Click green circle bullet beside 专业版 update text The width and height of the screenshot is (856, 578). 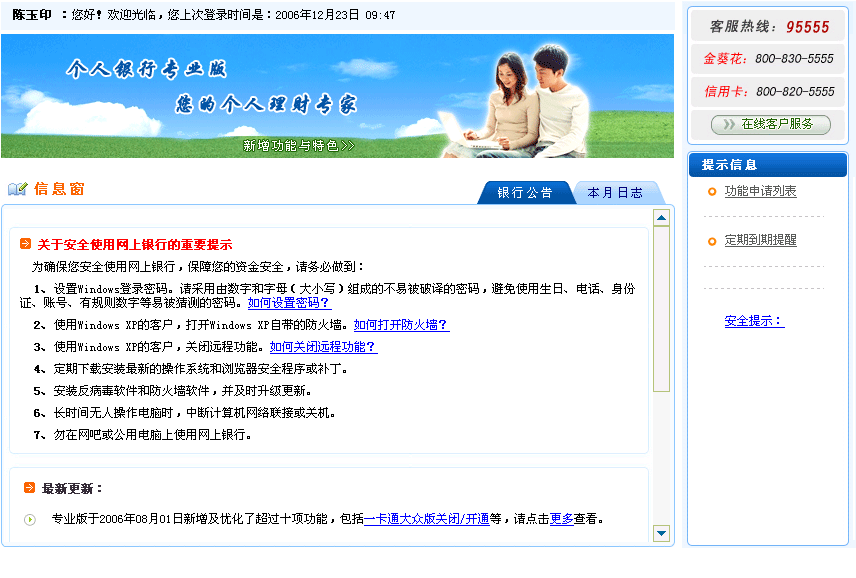point(30,519)
